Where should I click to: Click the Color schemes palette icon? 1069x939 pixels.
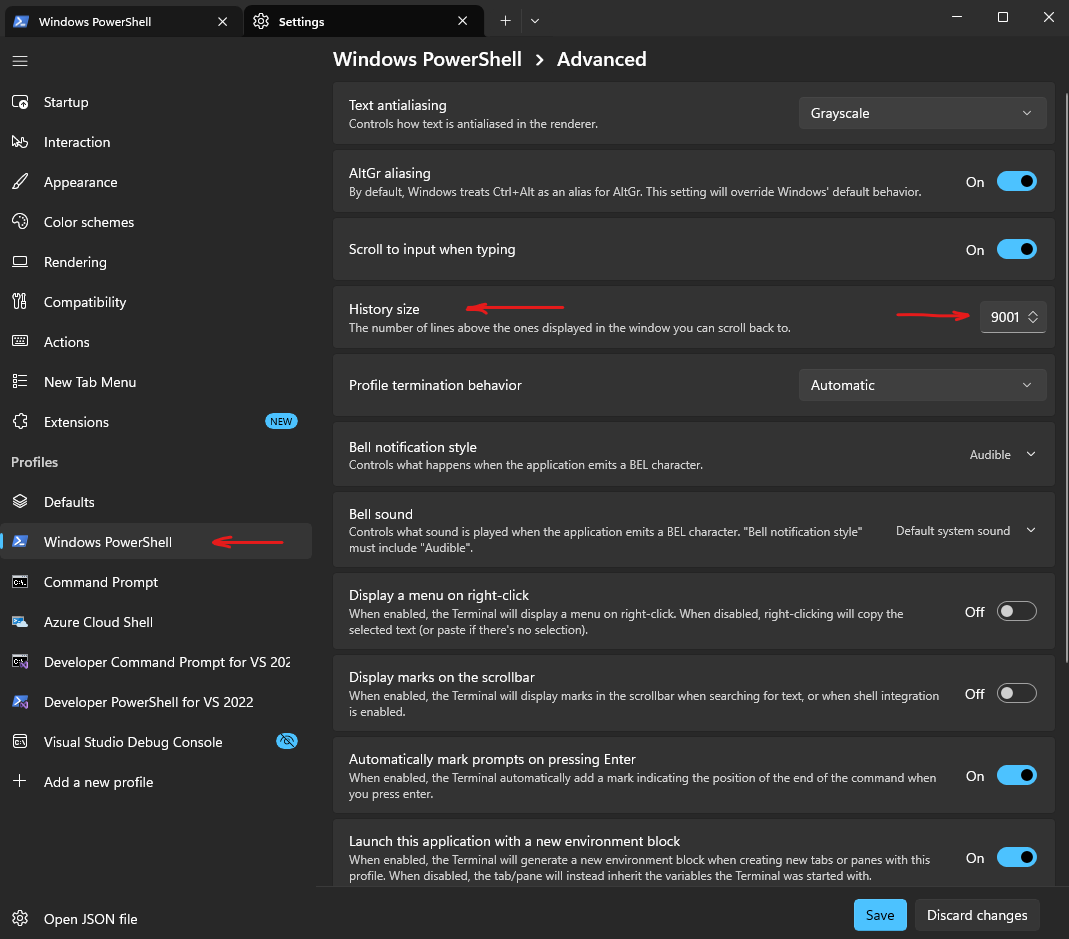coord(20,222)
